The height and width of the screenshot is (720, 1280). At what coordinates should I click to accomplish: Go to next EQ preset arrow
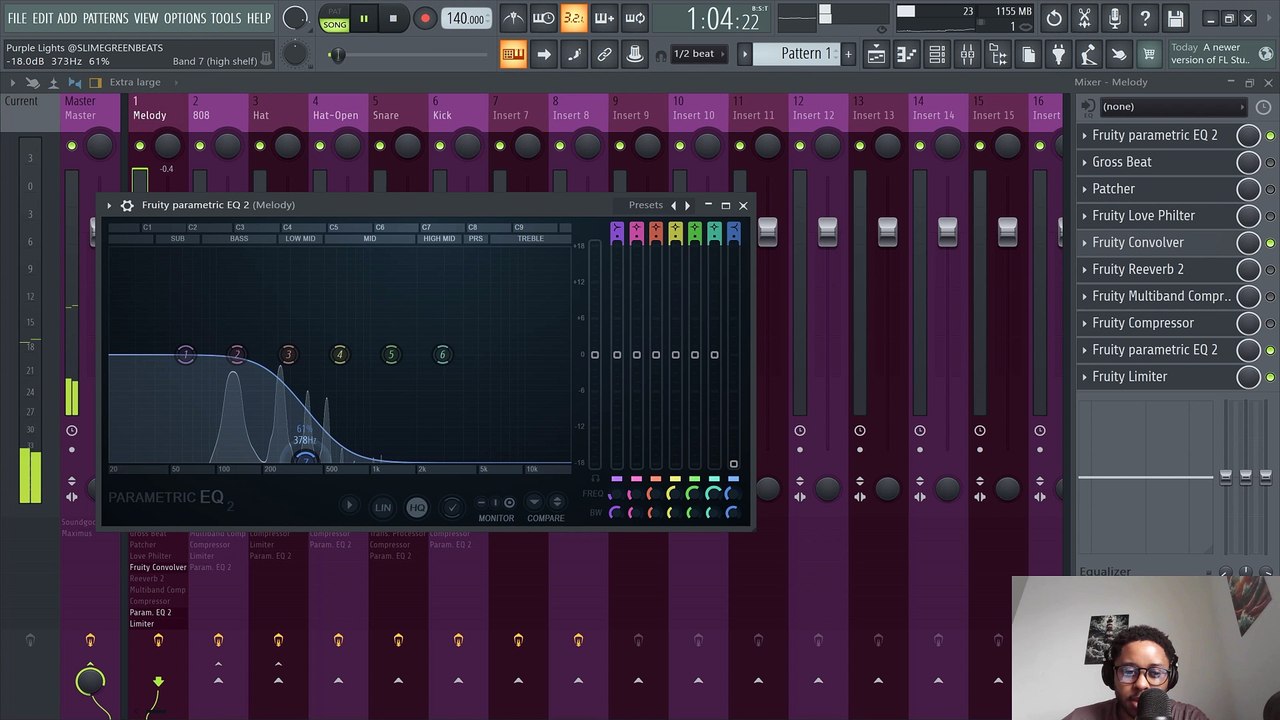687,205
